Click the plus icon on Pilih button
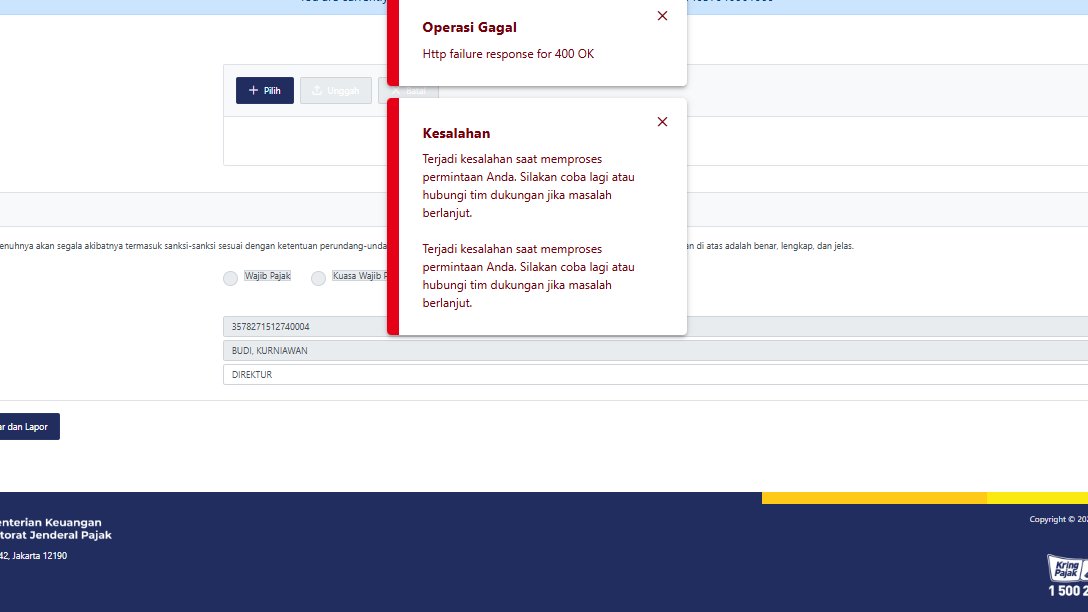1088x612 pixels. (253, 90)
